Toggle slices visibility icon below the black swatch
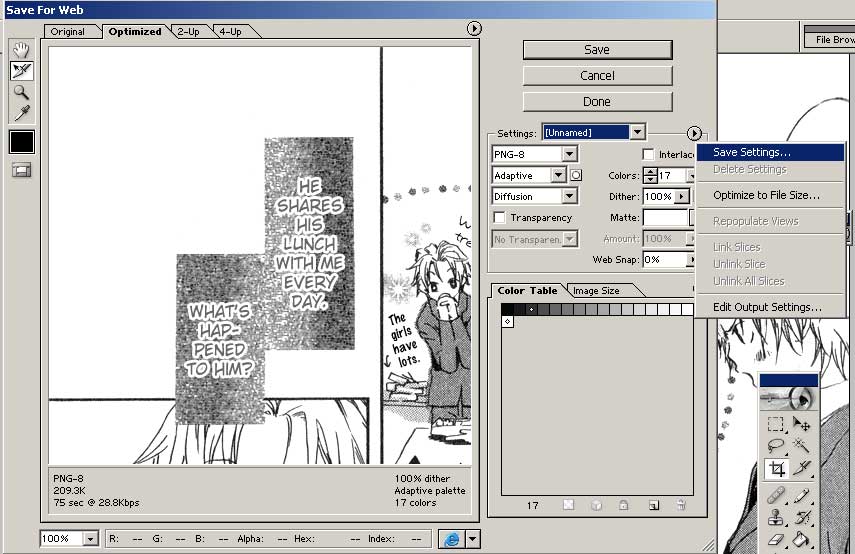The height and width of the screenshot is (554, 855). pyautogui.click(x=21, y=171)
